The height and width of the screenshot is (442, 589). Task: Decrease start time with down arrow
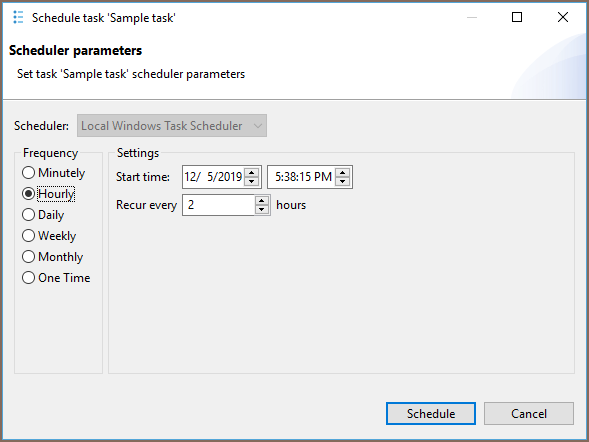coord(342,181)
